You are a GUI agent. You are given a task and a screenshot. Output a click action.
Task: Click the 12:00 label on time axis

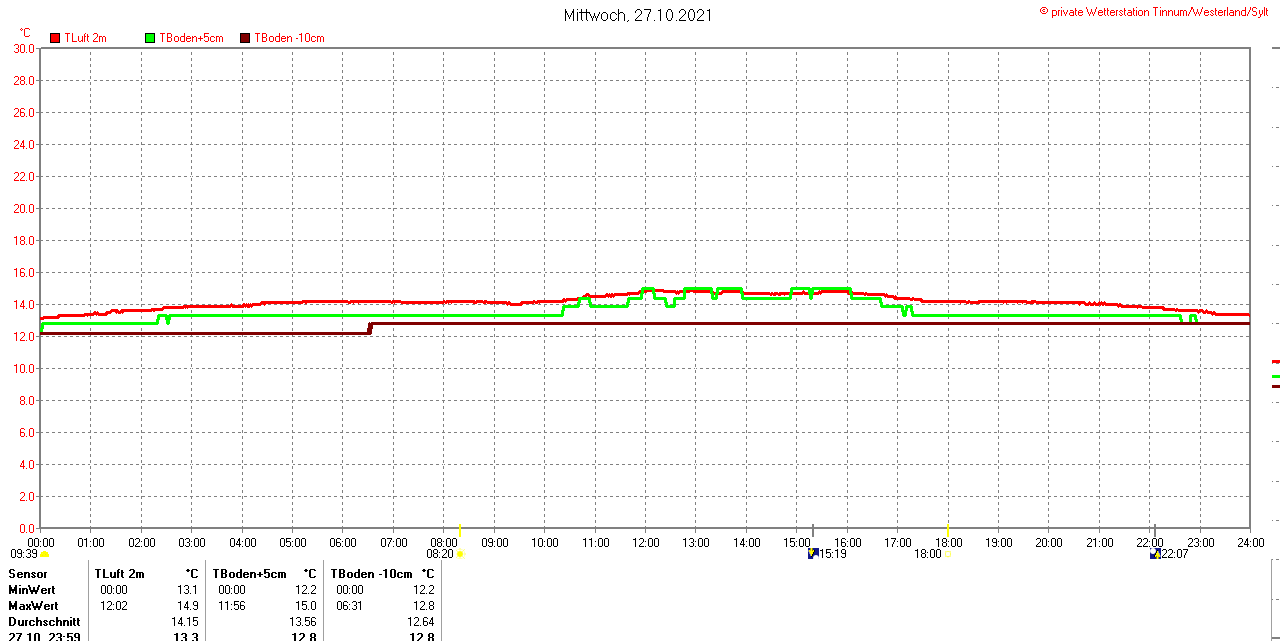[x=646, y=542]
